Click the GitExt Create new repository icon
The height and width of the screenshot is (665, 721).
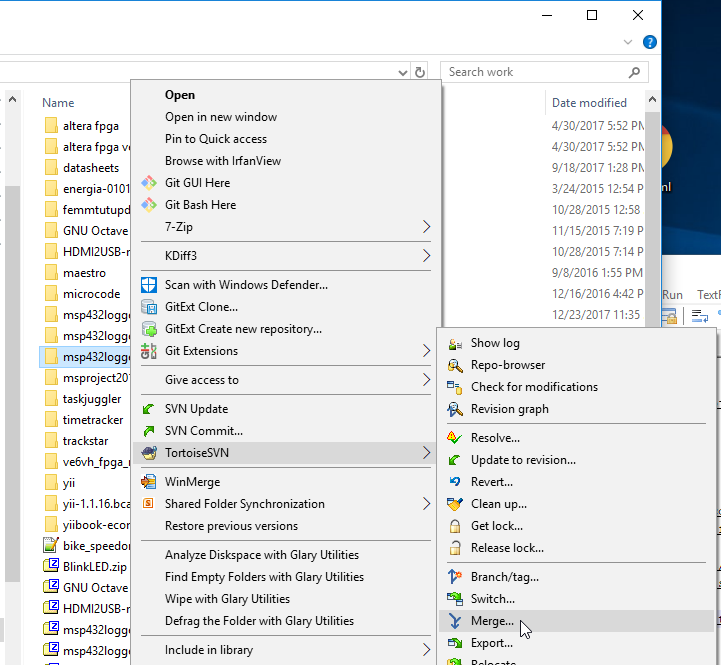point(149,329)
